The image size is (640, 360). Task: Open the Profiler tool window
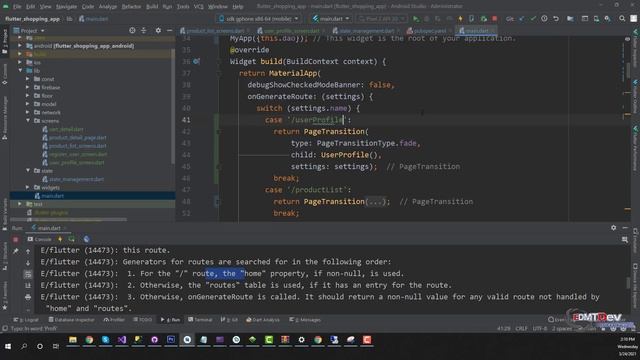114,320
